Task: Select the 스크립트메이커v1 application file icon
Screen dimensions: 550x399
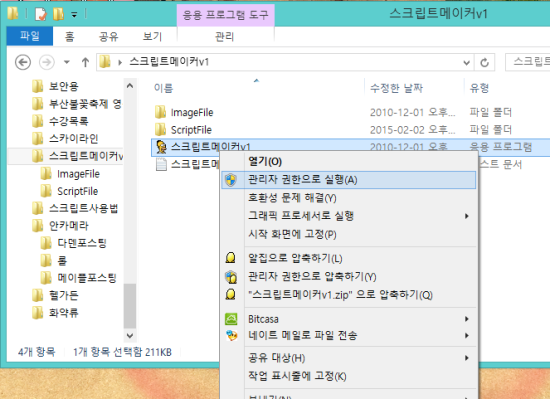Action: [161, 147]
